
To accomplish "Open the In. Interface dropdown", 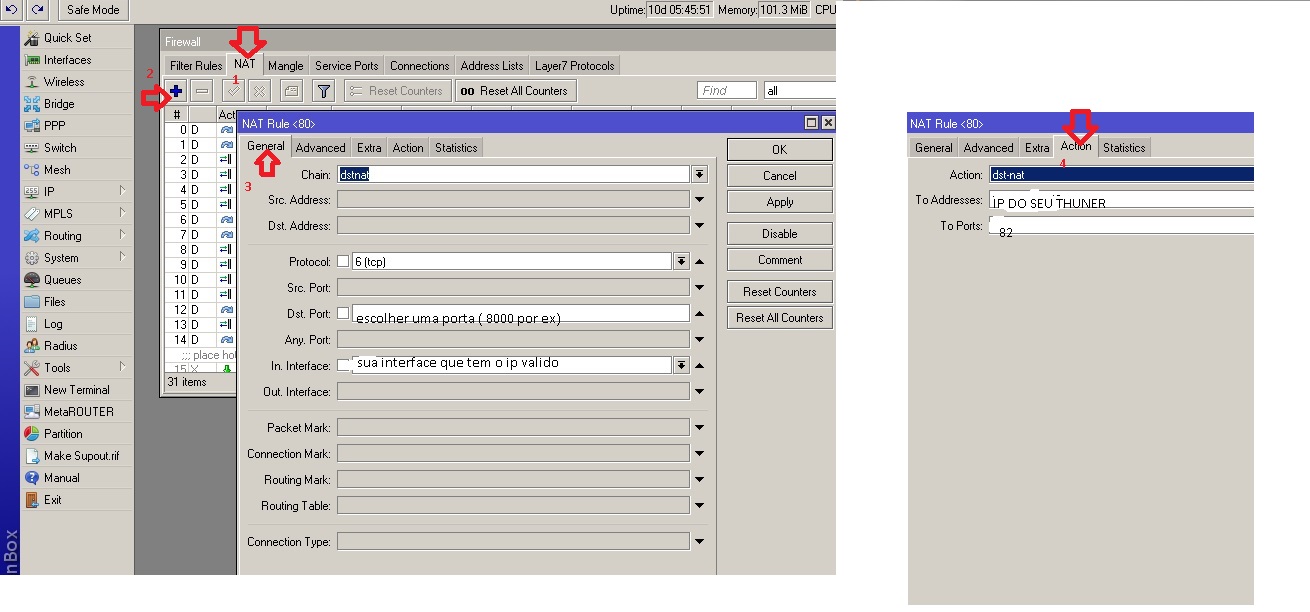I will [x=680, y=365].
